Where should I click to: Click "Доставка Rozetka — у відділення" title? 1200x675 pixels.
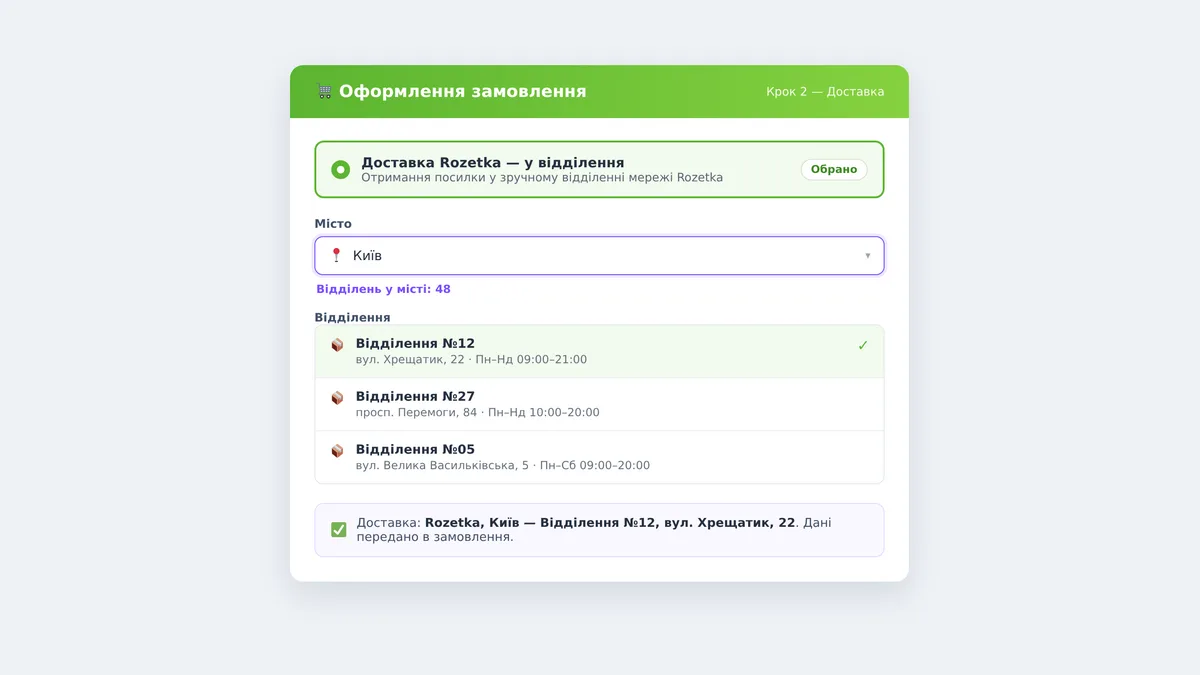pyautogui.click(x=492, y=162)
